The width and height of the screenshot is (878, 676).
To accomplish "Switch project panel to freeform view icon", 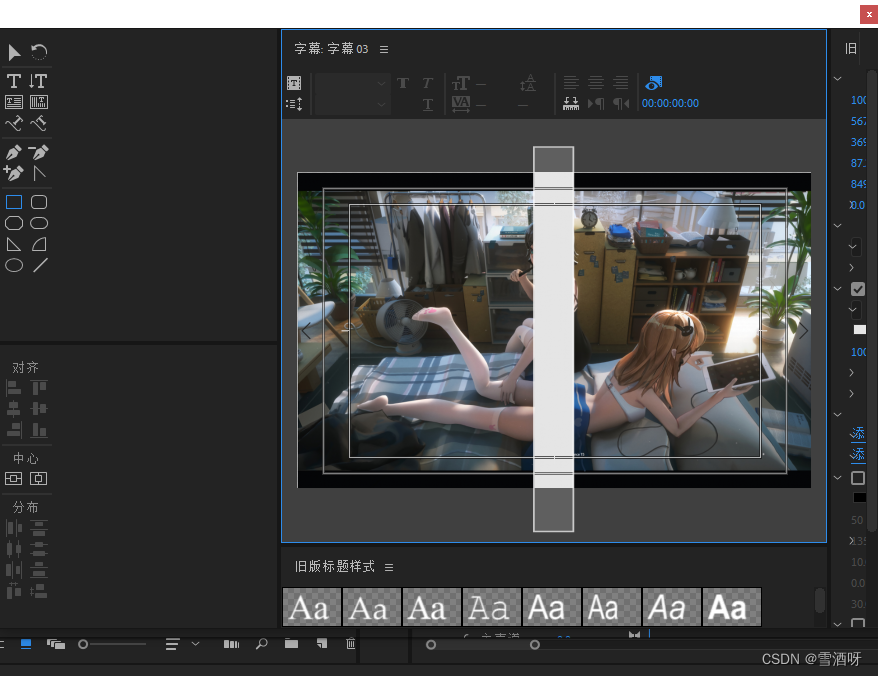I will tap(55, 644).
